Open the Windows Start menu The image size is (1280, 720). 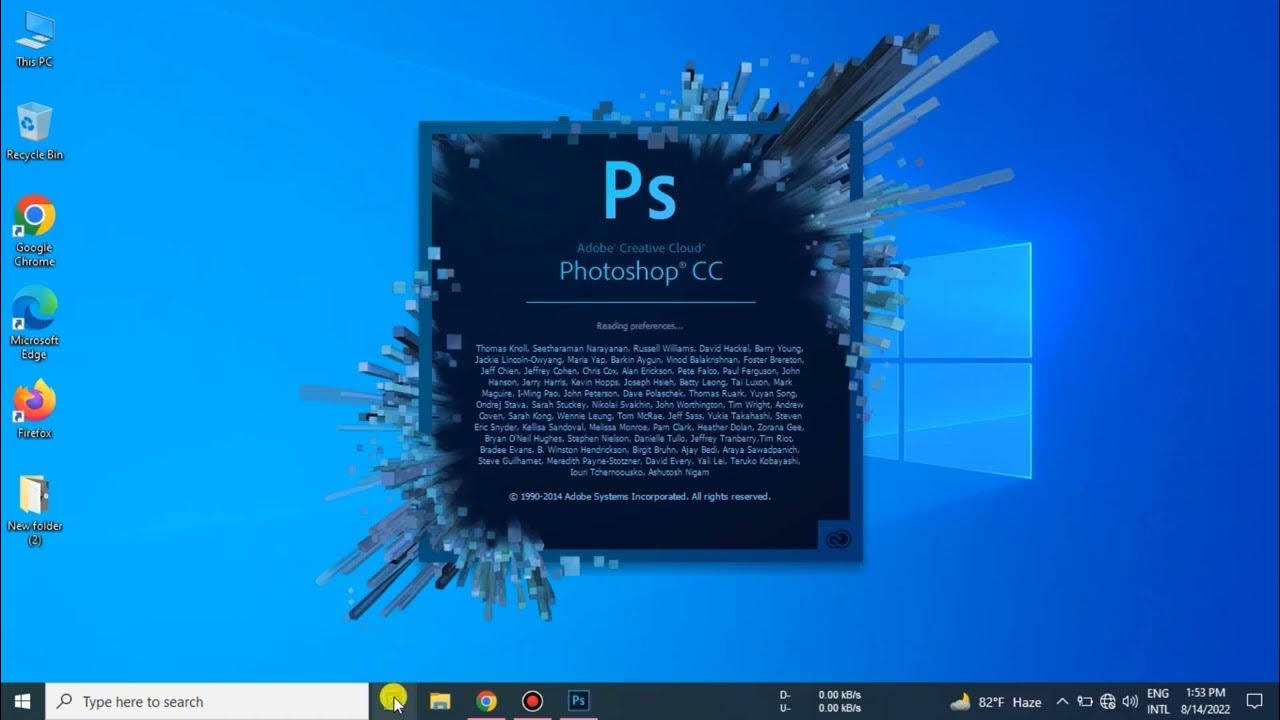[22, 701]
